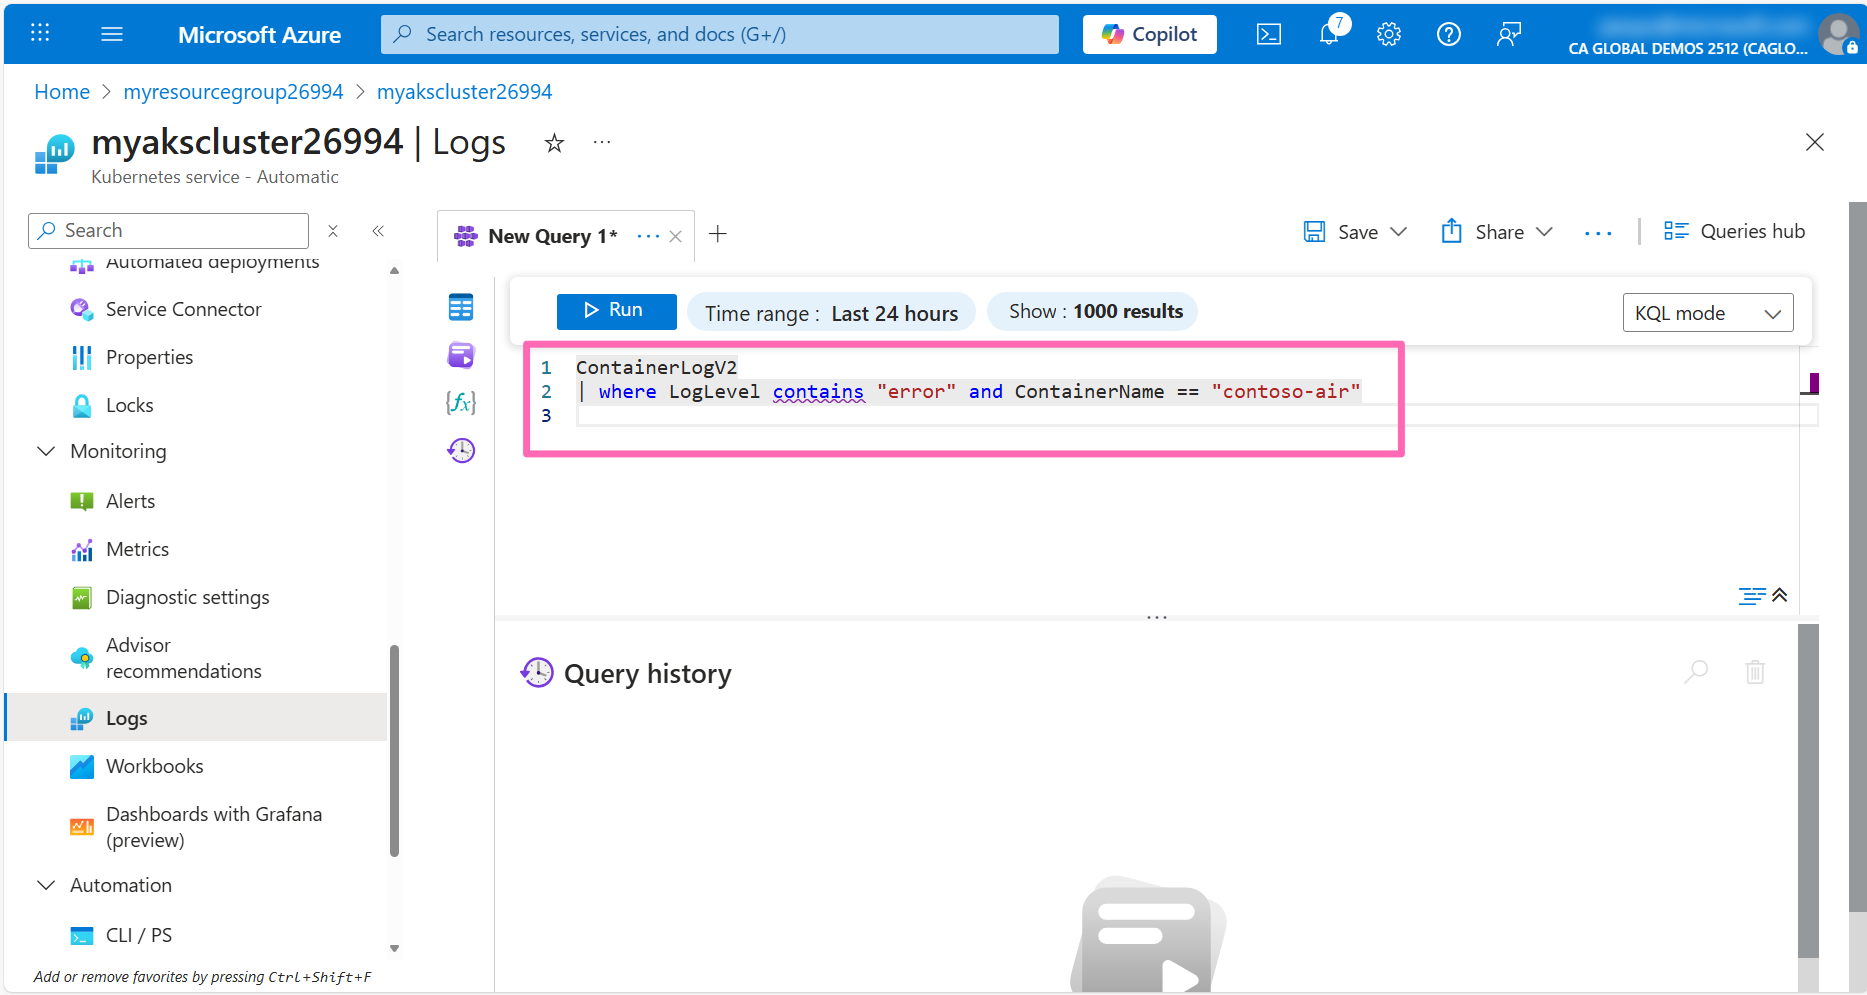Click the global search resources field
Image resolution: width=1867 pixels, height=995 pixels.
tap(719, 35)
